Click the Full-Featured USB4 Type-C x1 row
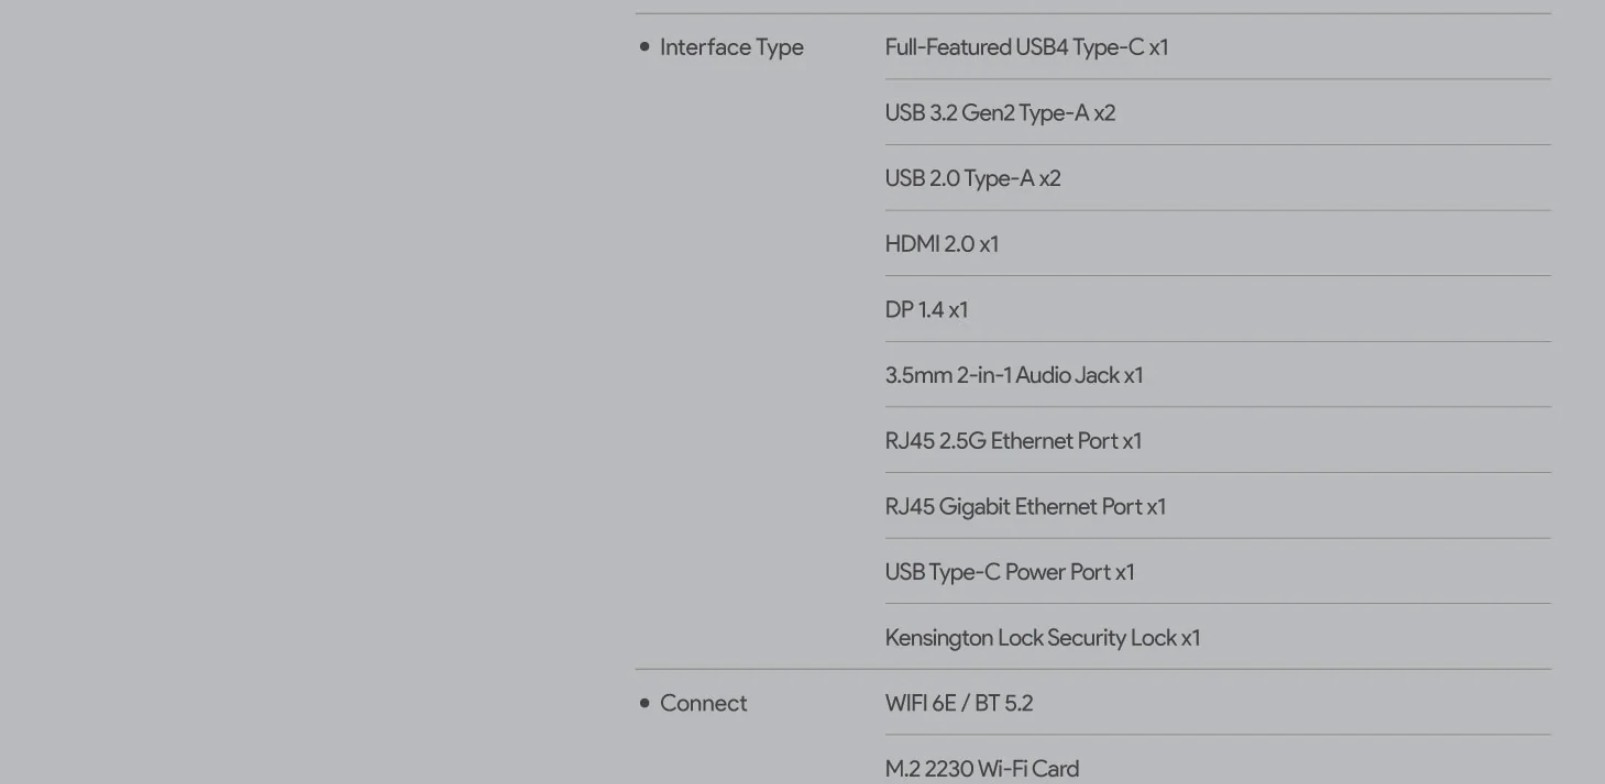This screenshot has height=784, width=1605. 1026,47
